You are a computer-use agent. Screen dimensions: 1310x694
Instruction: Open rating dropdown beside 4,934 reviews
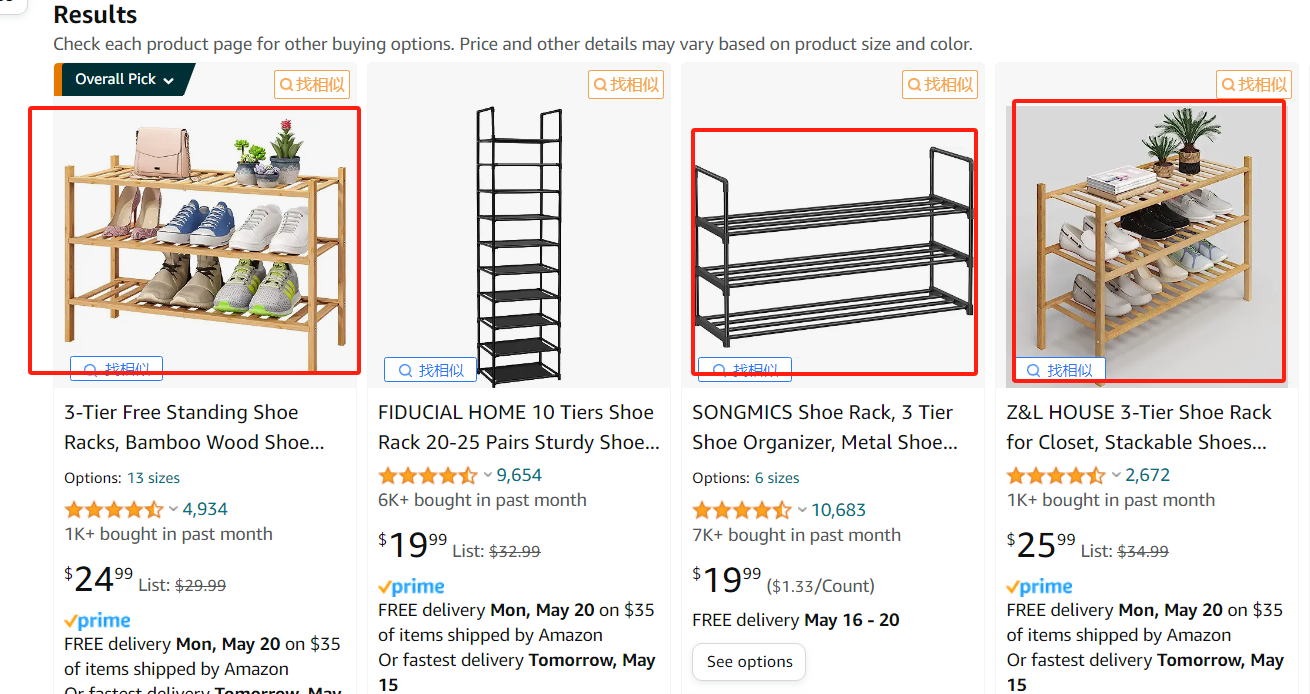173,509
